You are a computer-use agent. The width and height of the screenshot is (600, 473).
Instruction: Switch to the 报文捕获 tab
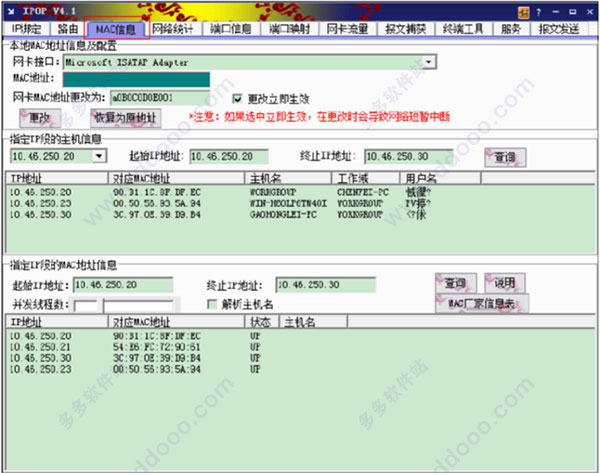point(406,29)
